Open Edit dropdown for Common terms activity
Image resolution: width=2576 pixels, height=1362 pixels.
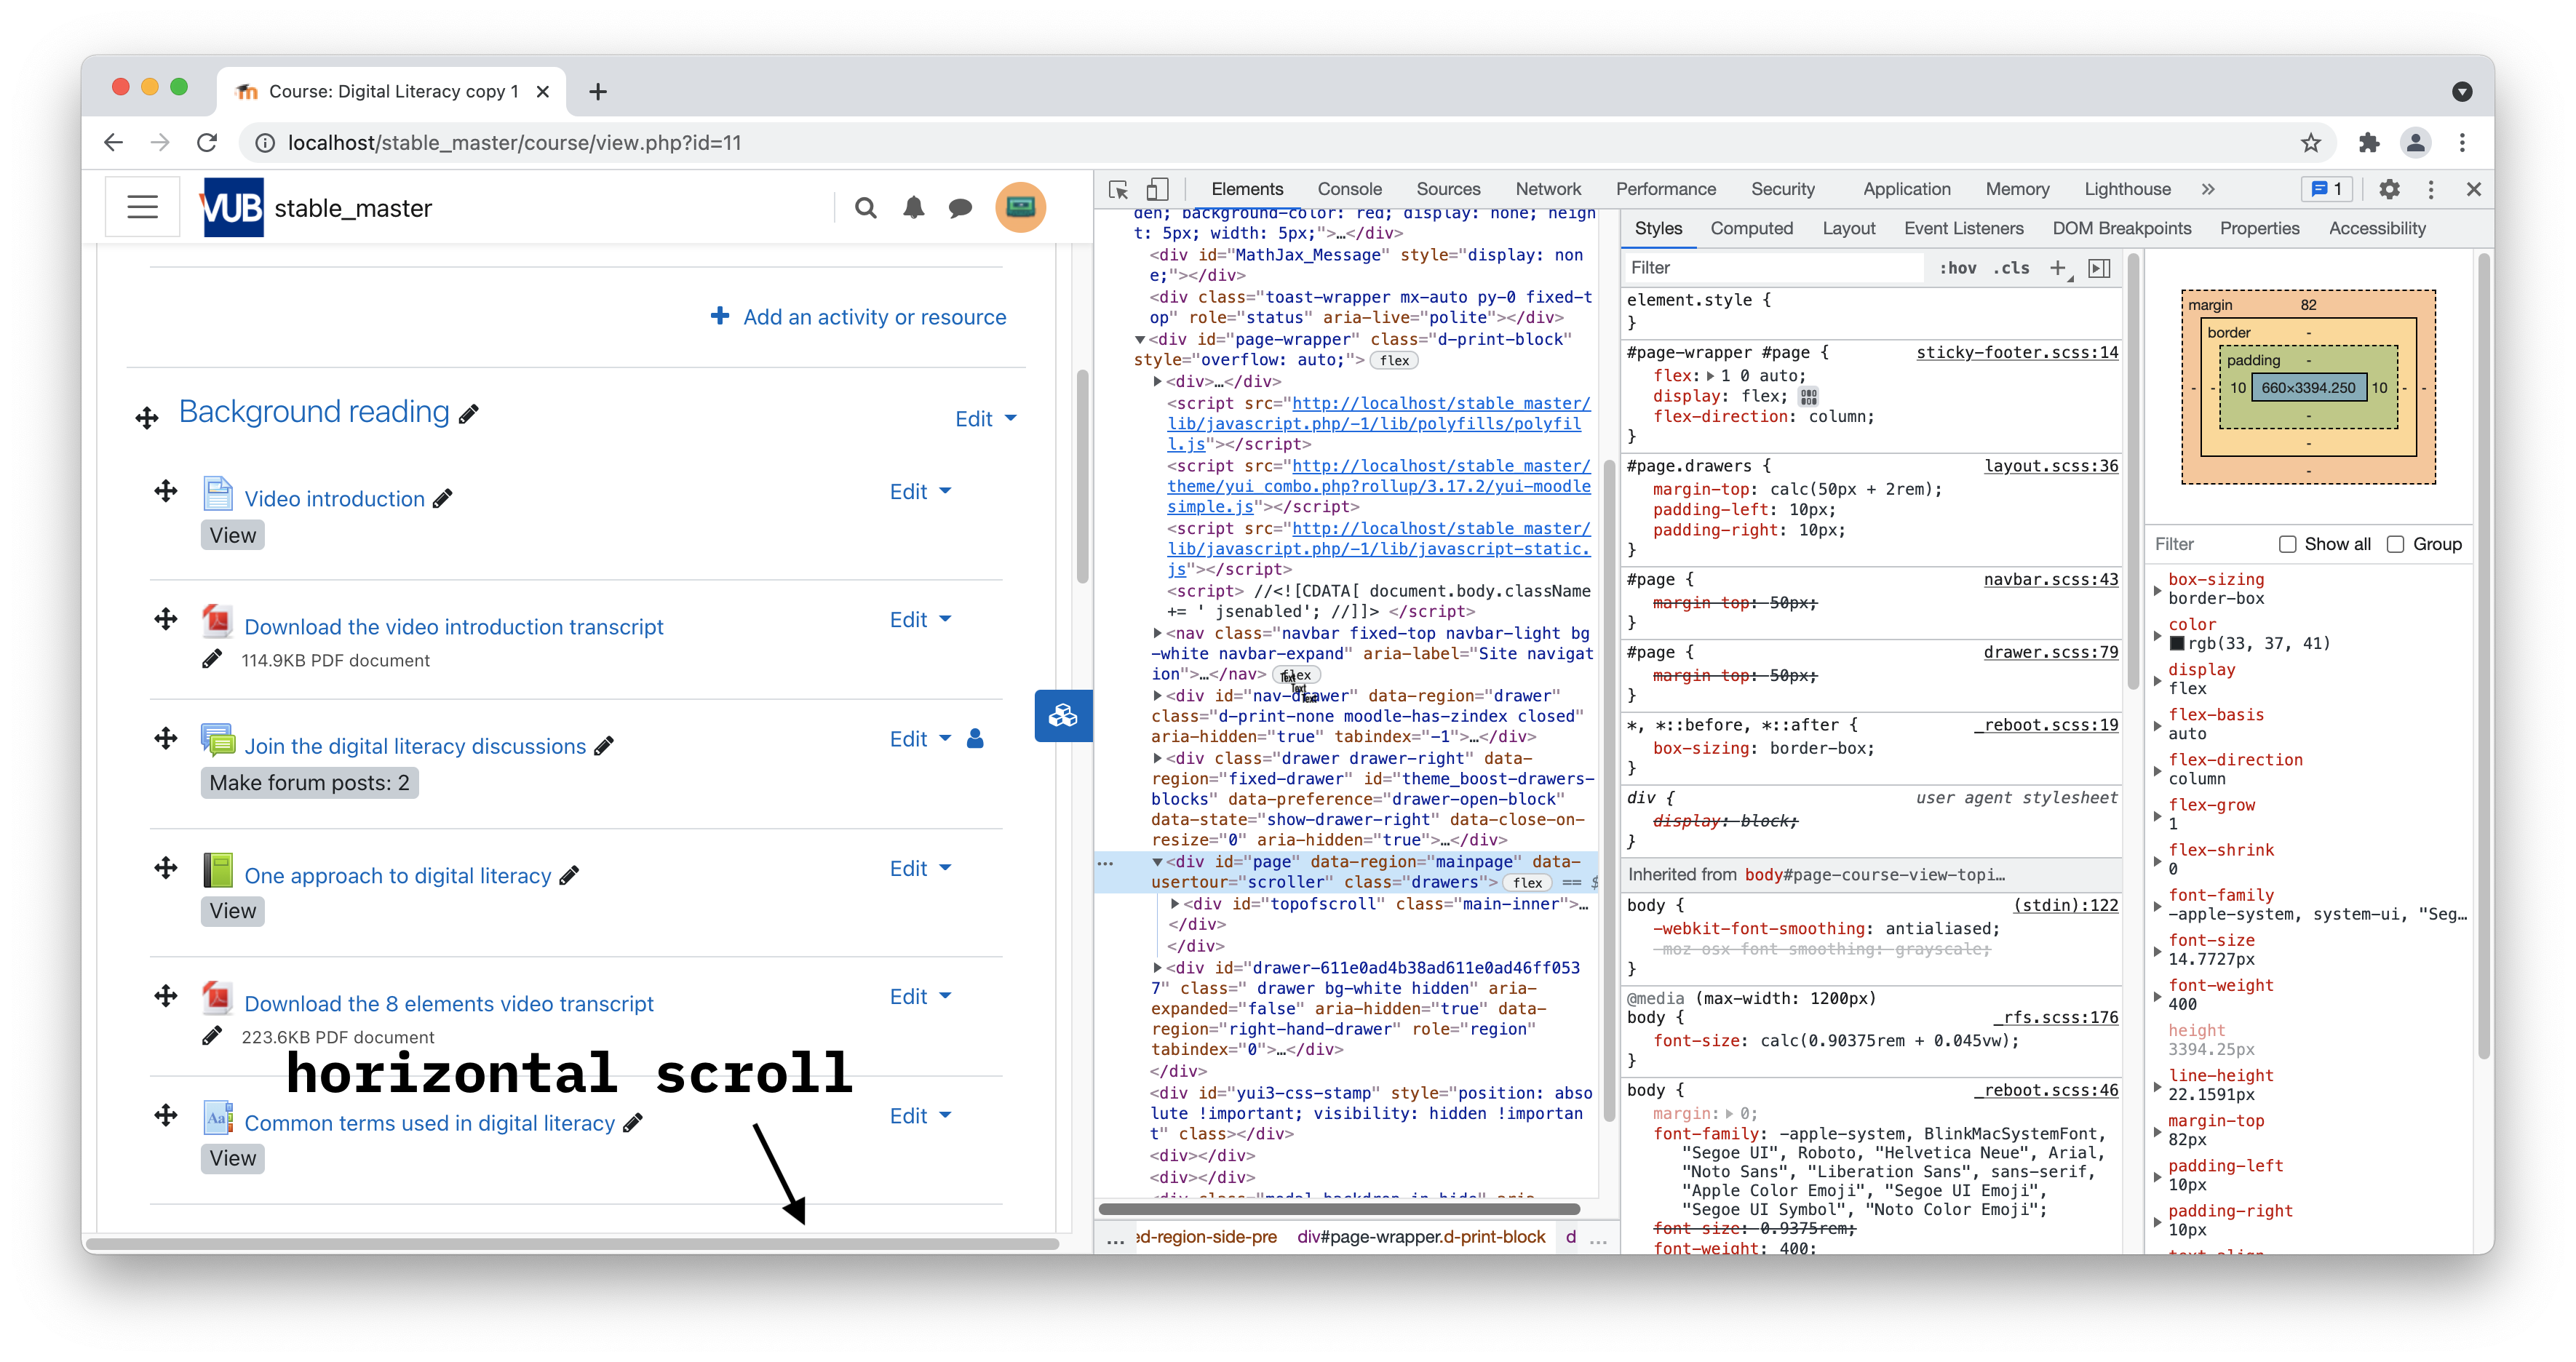pyautogui.click(x=920, y=1116)
